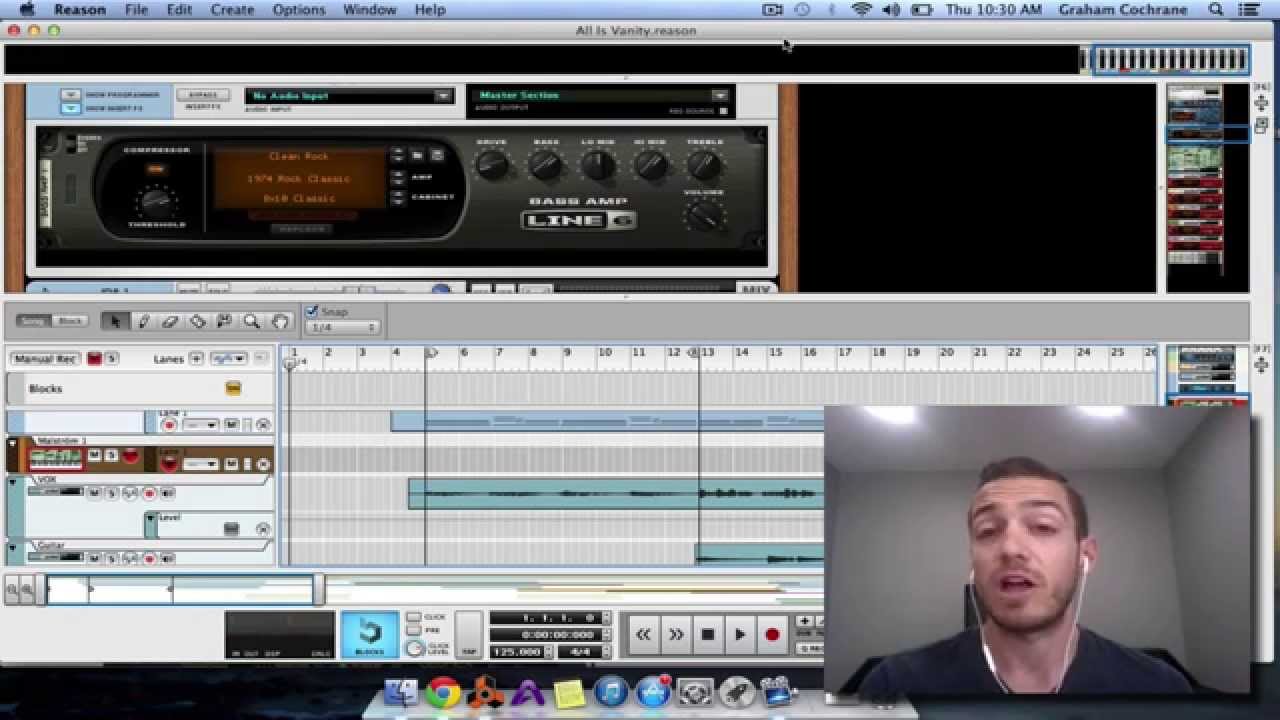Click the Rewind transport button
The width and height of the screenshot is (1280, 720).
[643, 634]
